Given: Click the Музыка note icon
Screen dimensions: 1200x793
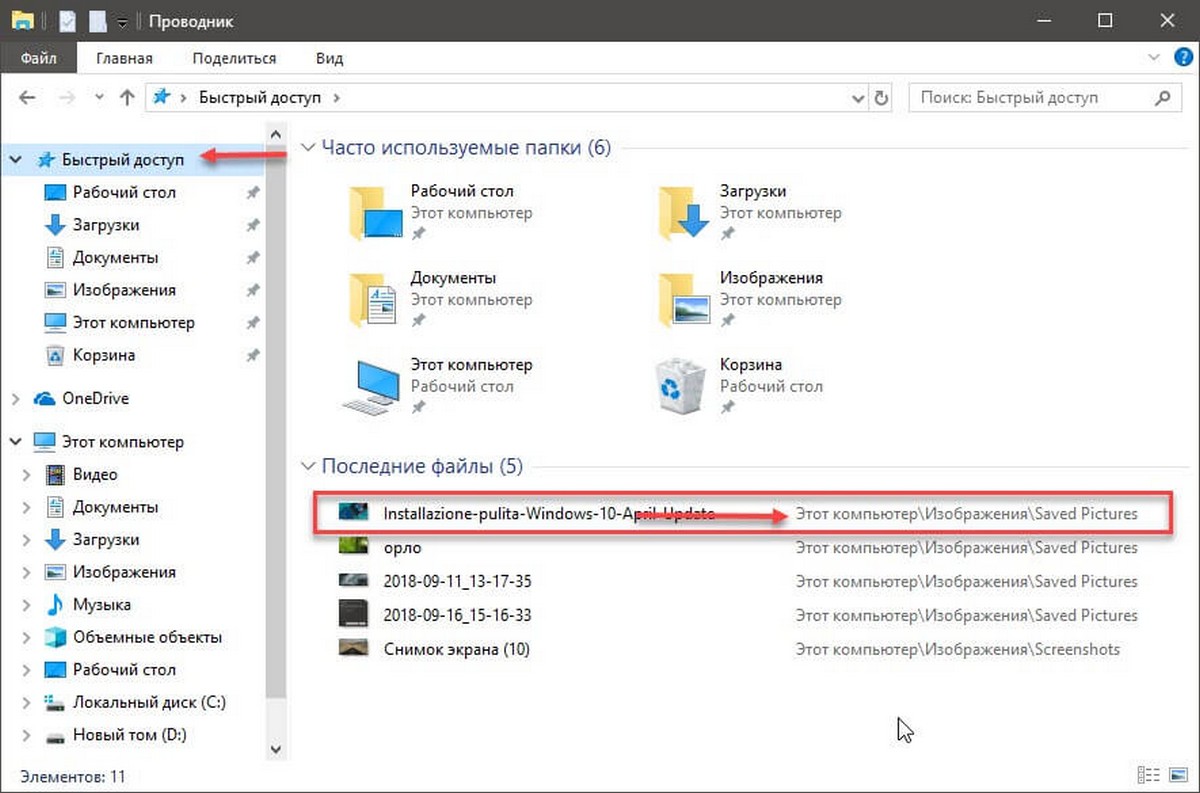Looking at the screenshot, I should [56, 605].
